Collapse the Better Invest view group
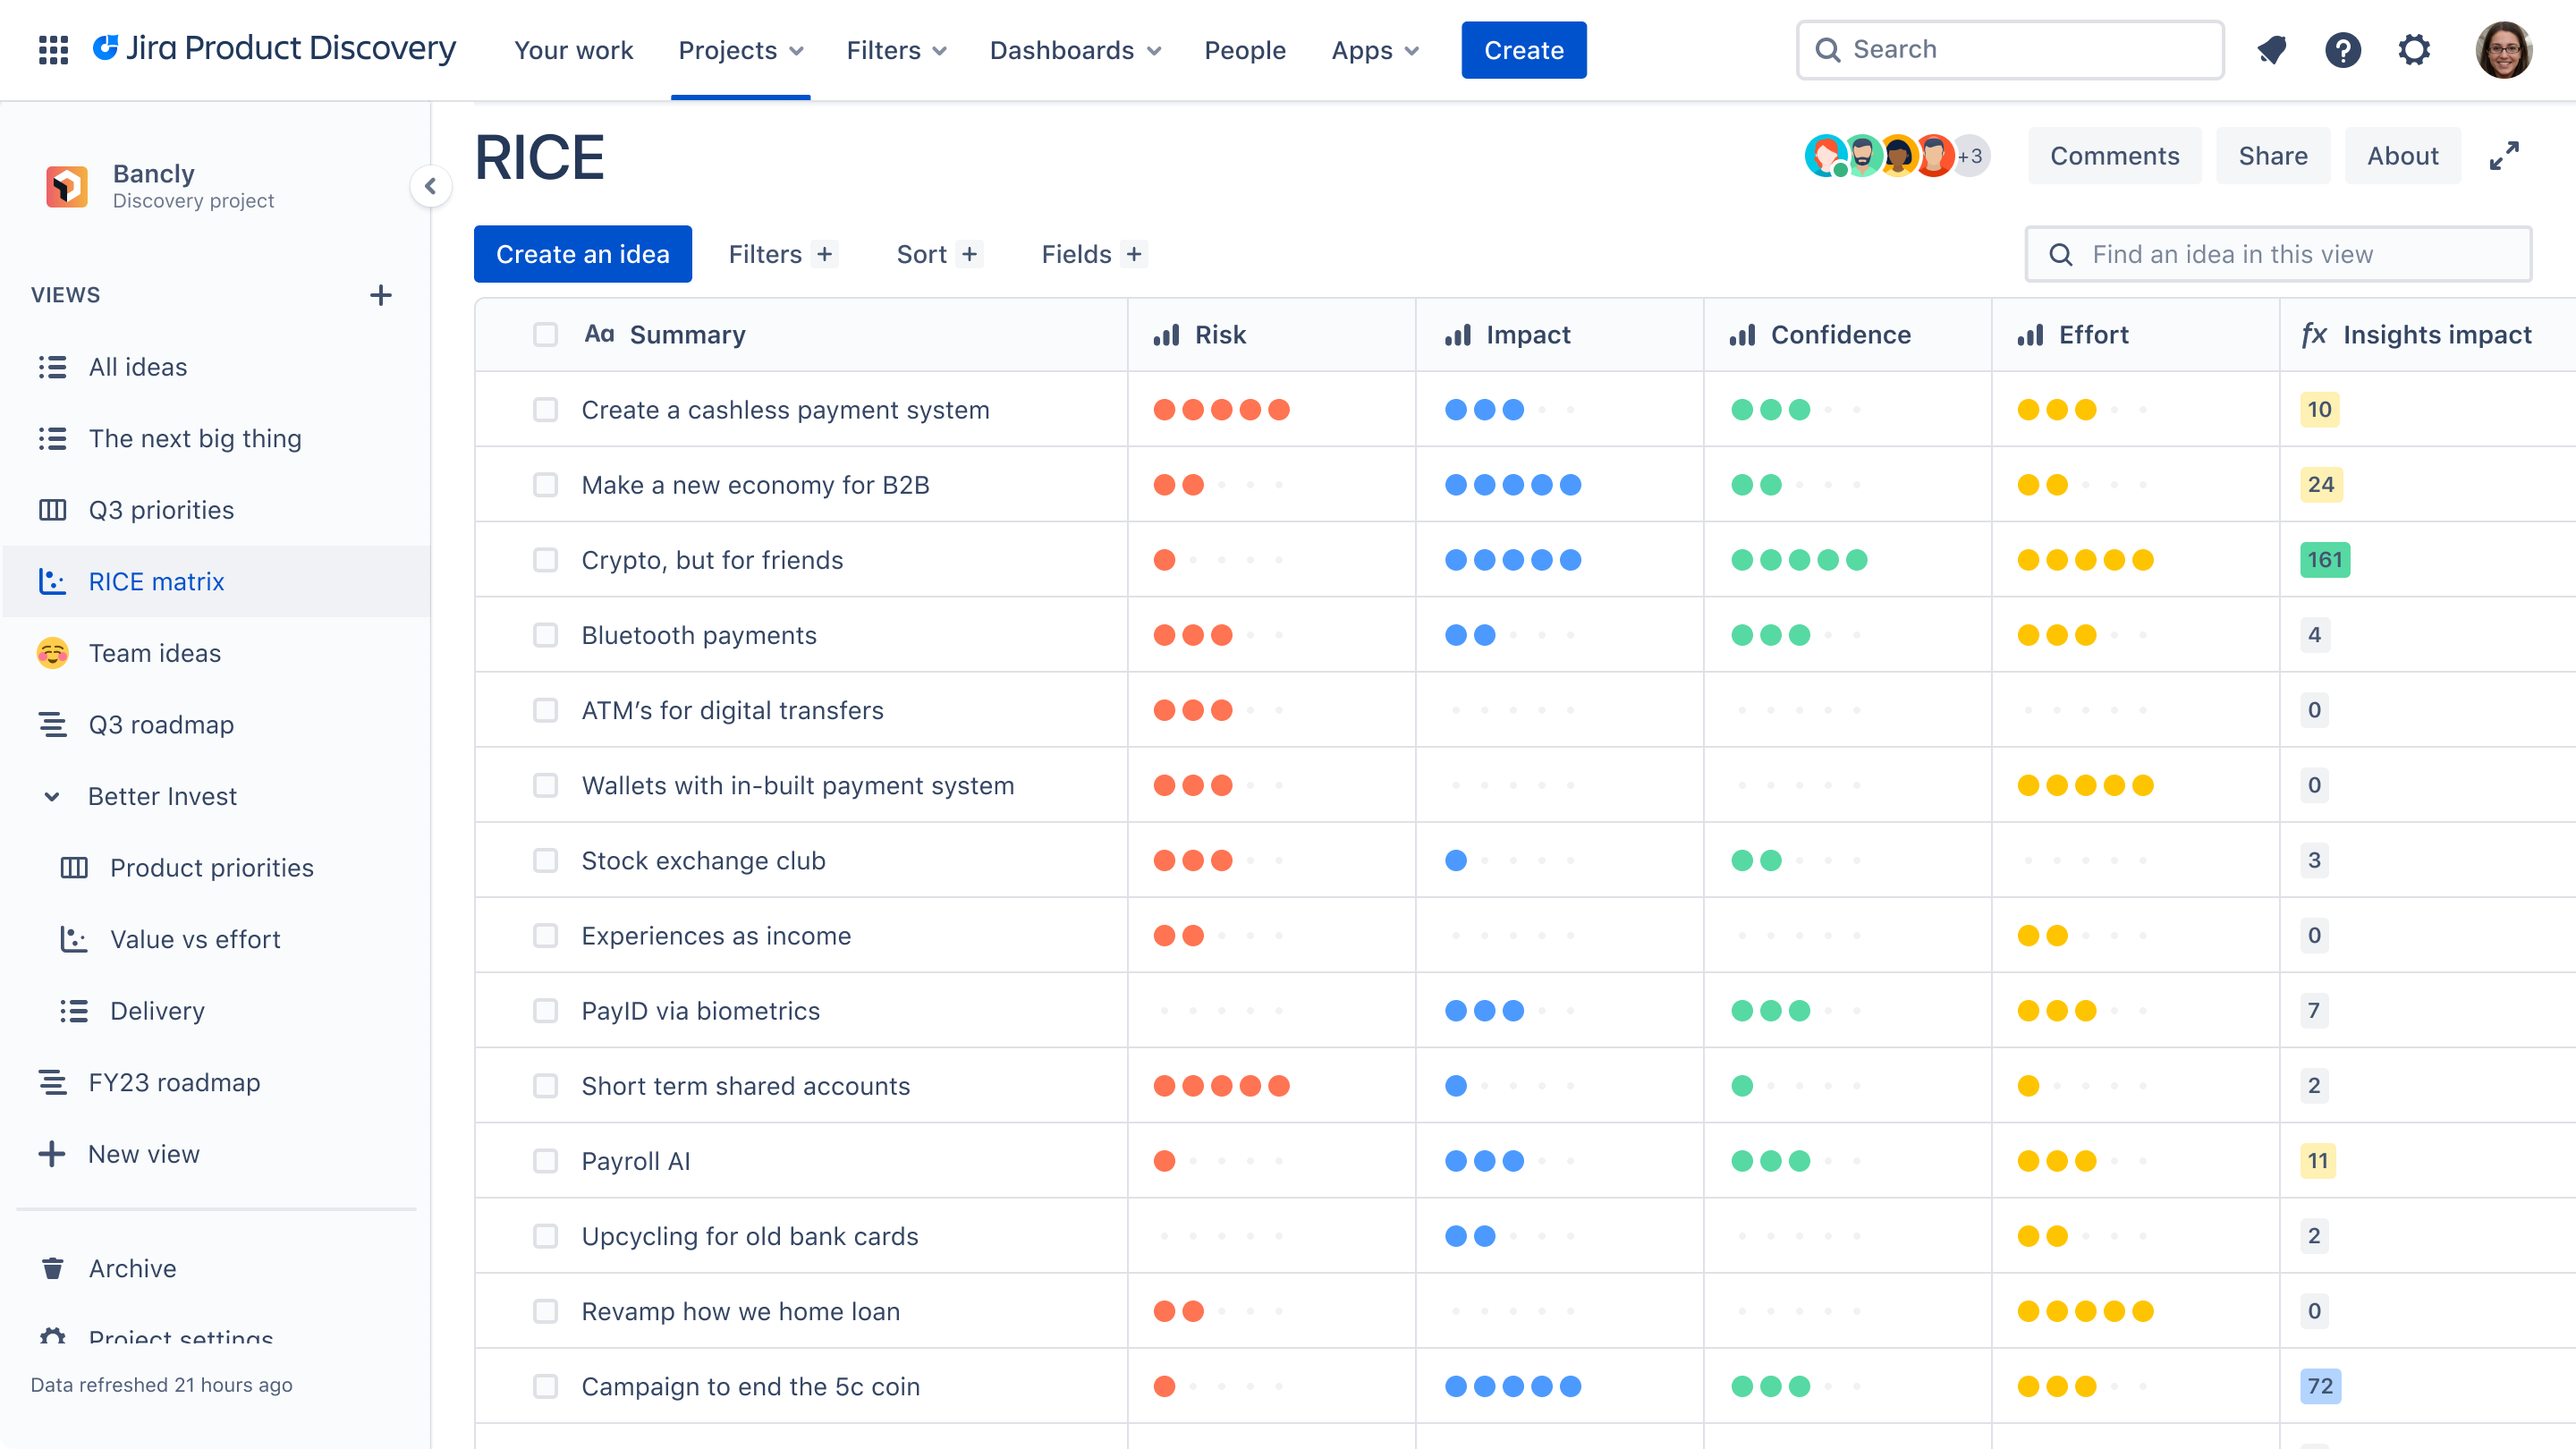Viewport: 2576px width, 1449px height. pyautogui.click(x=52, y=797)
